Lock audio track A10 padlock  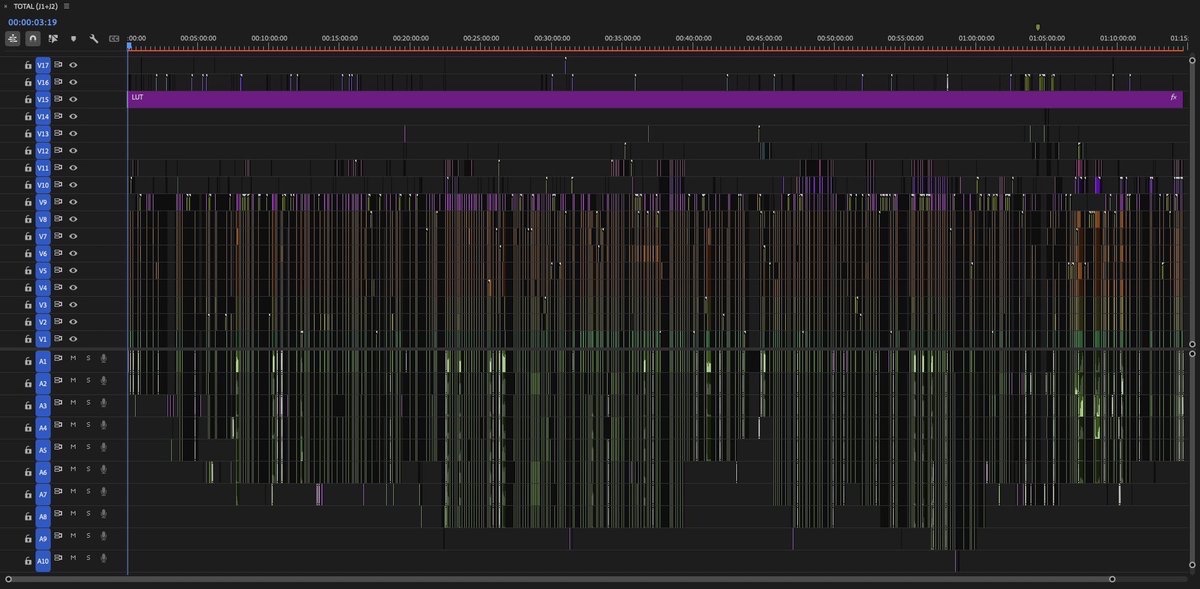tap(28, 561)
